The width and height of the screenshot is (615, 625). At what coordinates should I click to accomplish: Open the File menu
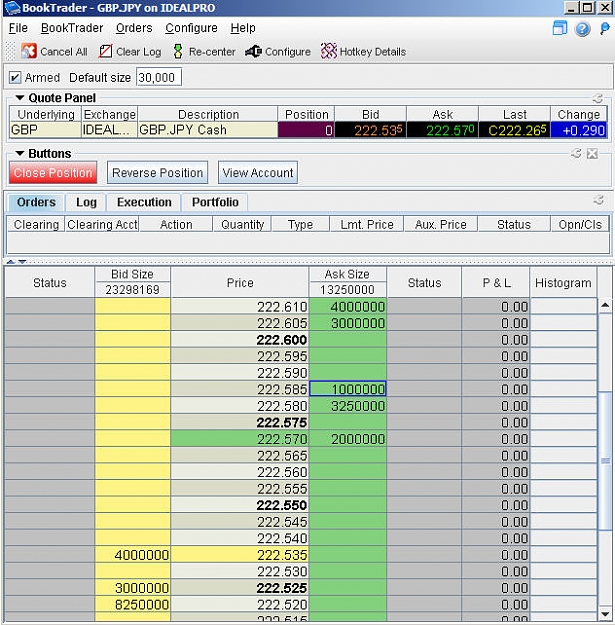(18, 28)
